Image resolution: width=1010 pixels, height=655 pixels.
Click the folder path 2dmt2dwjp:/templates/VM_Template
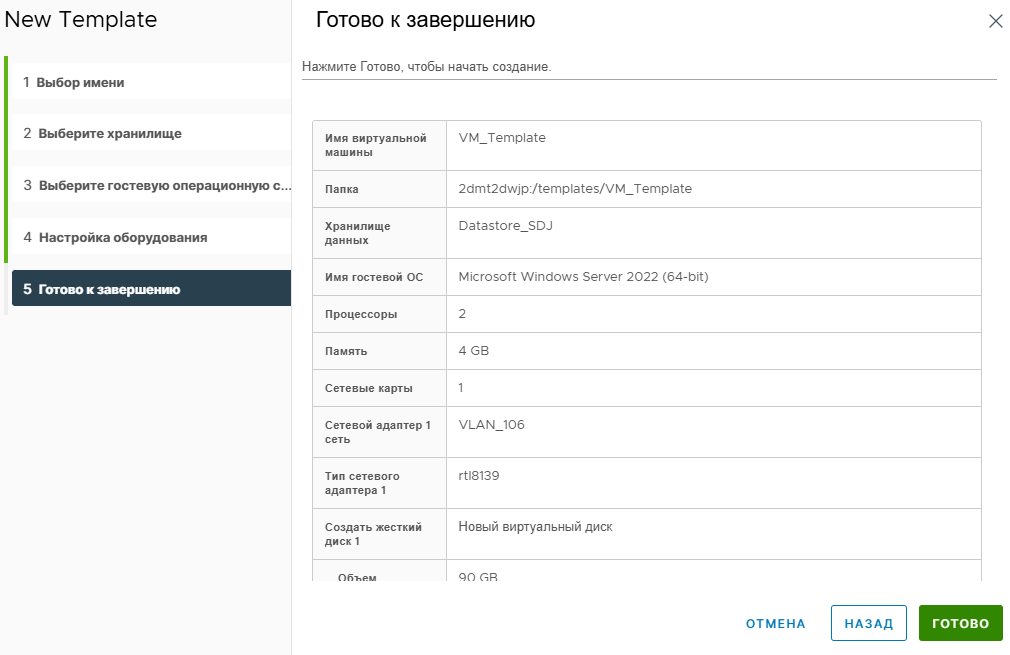tap(575, 189)
